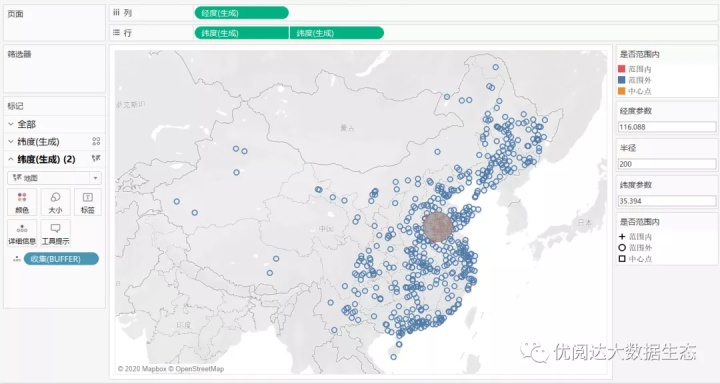Select the first 纬度(生成) pill on rows shelf
Image resolution: width=720 pixels, height=384 pixels.
242,33
